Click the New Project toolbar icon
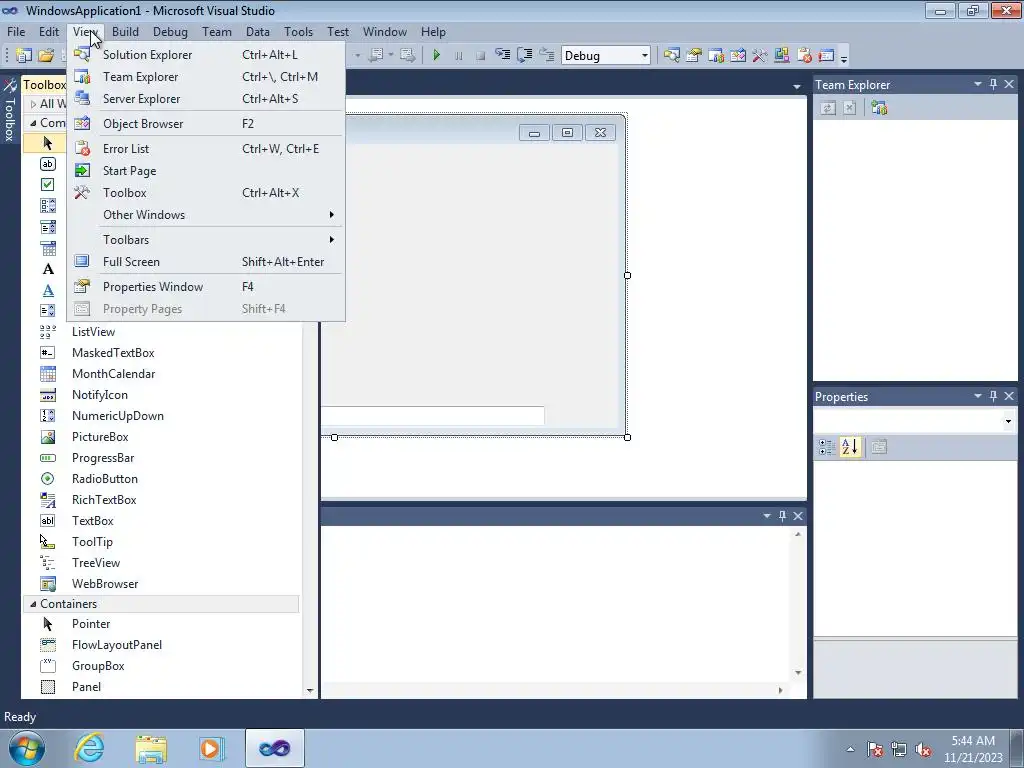Image resolution: width=1024 pixels, height=768 pixels. (x=24, y=56)
